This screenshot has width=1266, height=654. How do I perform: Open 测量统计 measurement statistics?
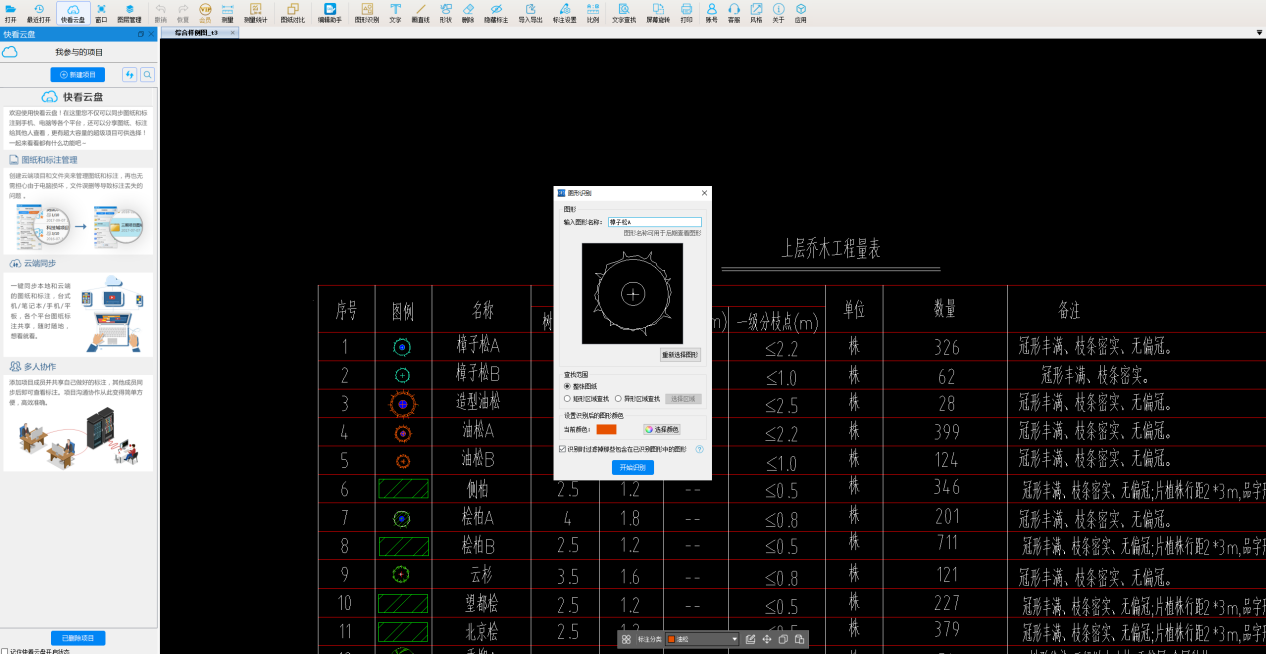pyautogui.click(x=255, y=12)
